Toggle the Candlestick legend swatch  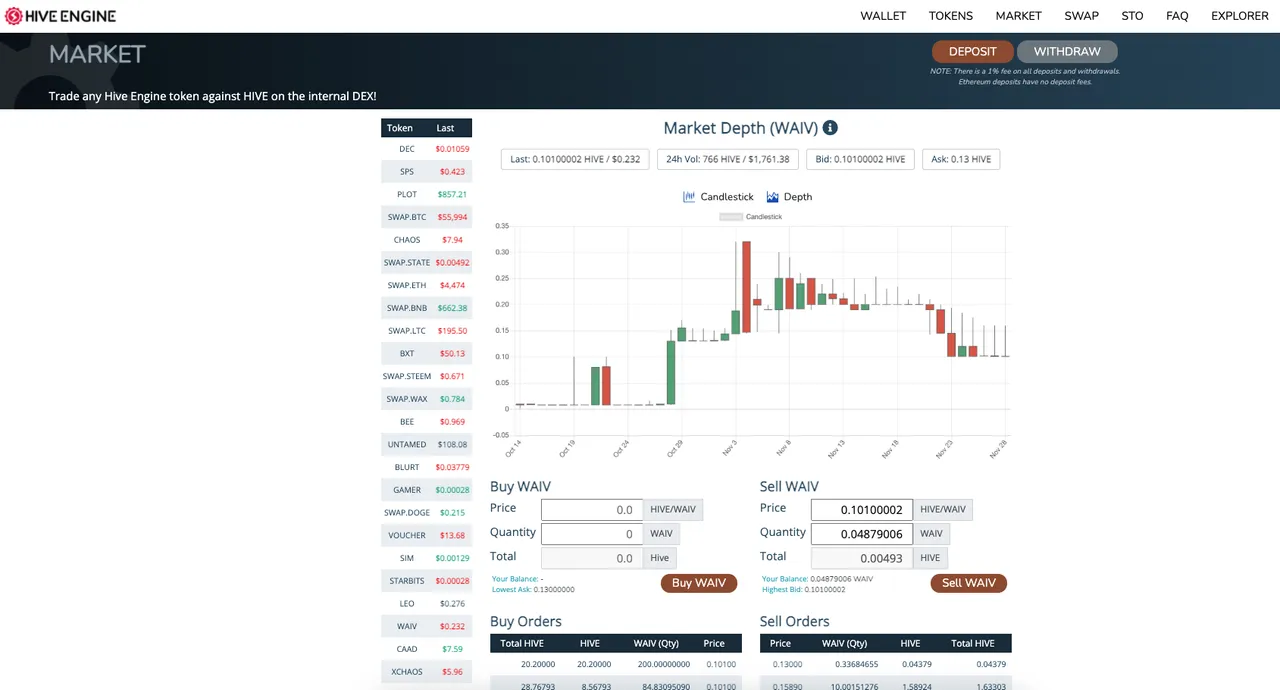[x=731, y=217]
